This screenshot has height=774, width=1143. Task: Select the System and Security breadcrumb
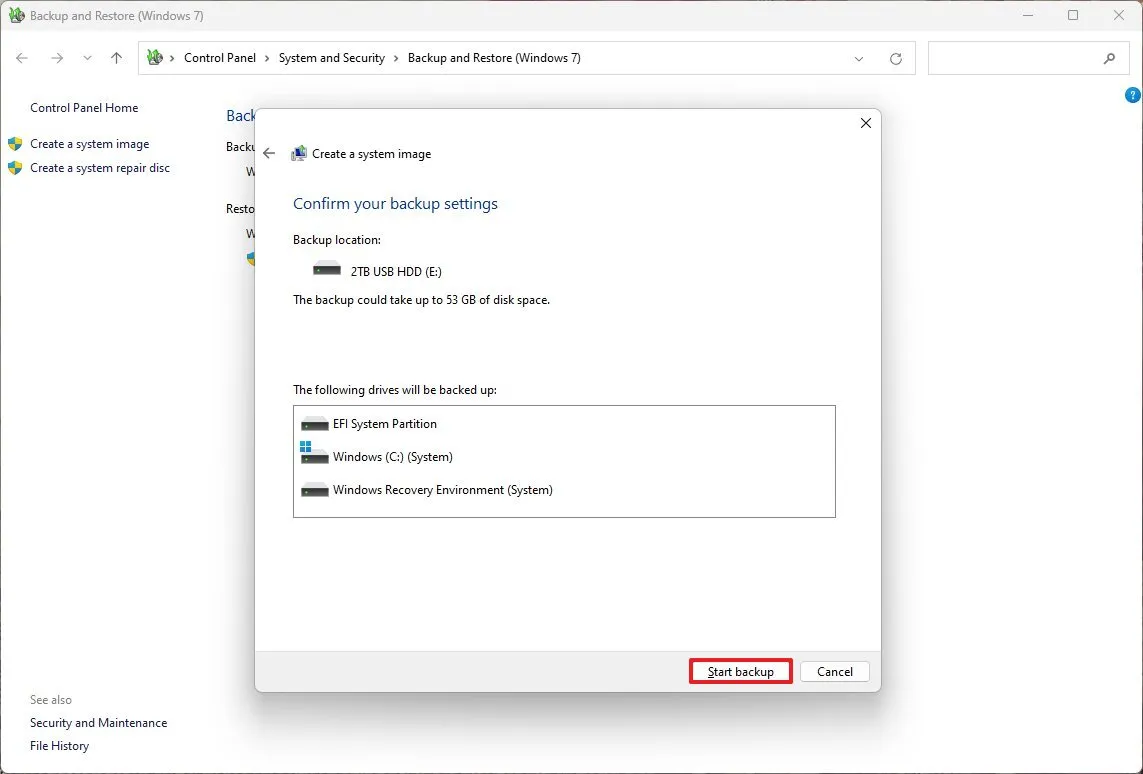[331, 58]
